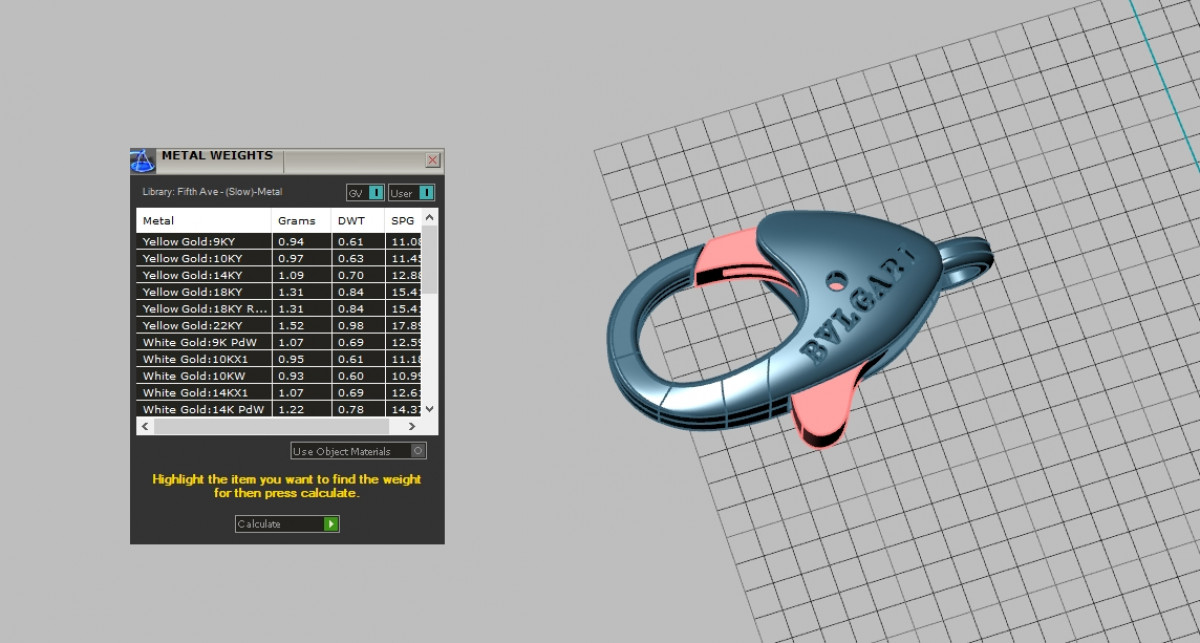Click the vertical scrollbar thumb
This screenshot has width=1200, height=643.
[x=430, y=260]
